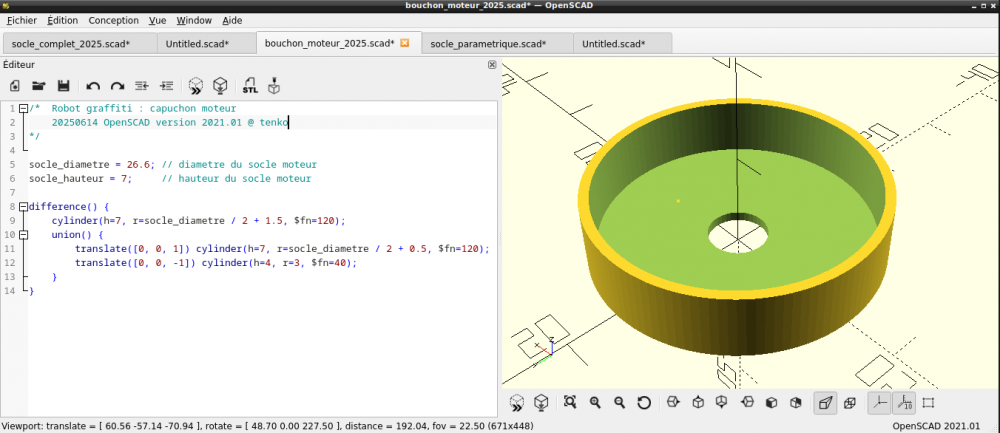Collapse the difference() code block
Screen dimensions: 1000x433
click(x=23, y=206)
